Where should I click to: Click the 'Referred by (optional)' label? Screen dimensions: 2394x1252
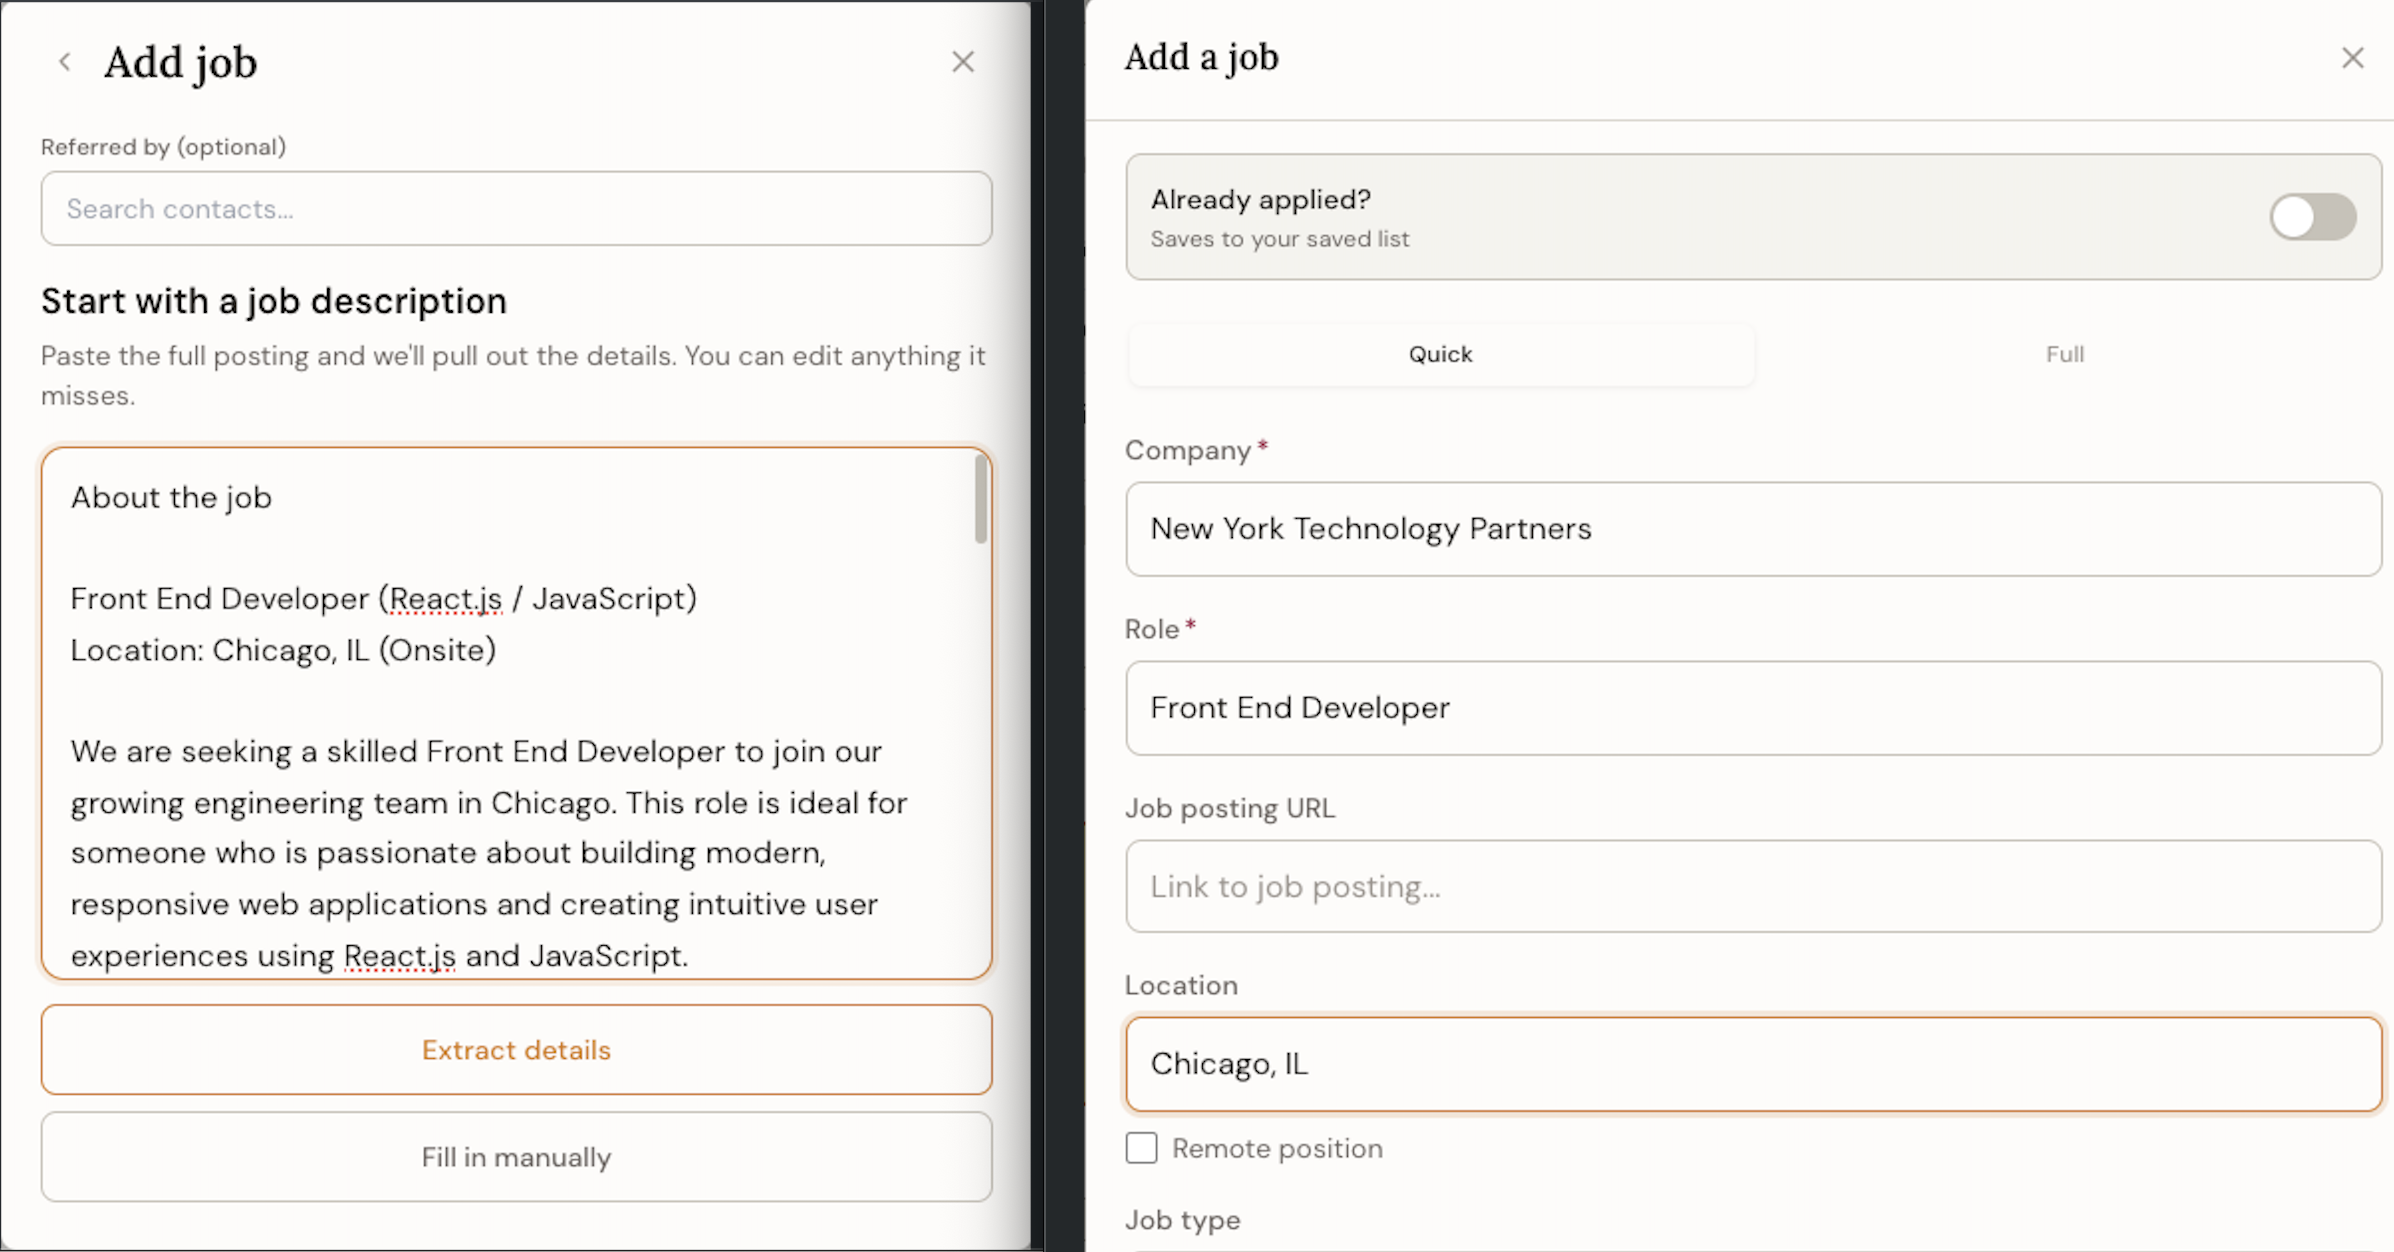pos(164,147)
